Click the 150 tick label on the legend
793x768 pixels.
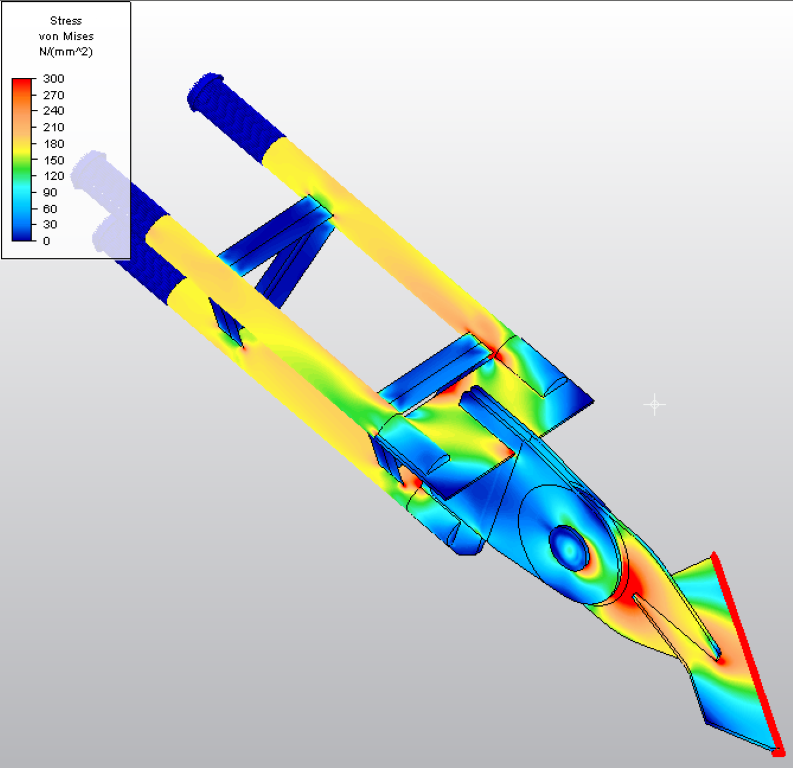point(54,160)
